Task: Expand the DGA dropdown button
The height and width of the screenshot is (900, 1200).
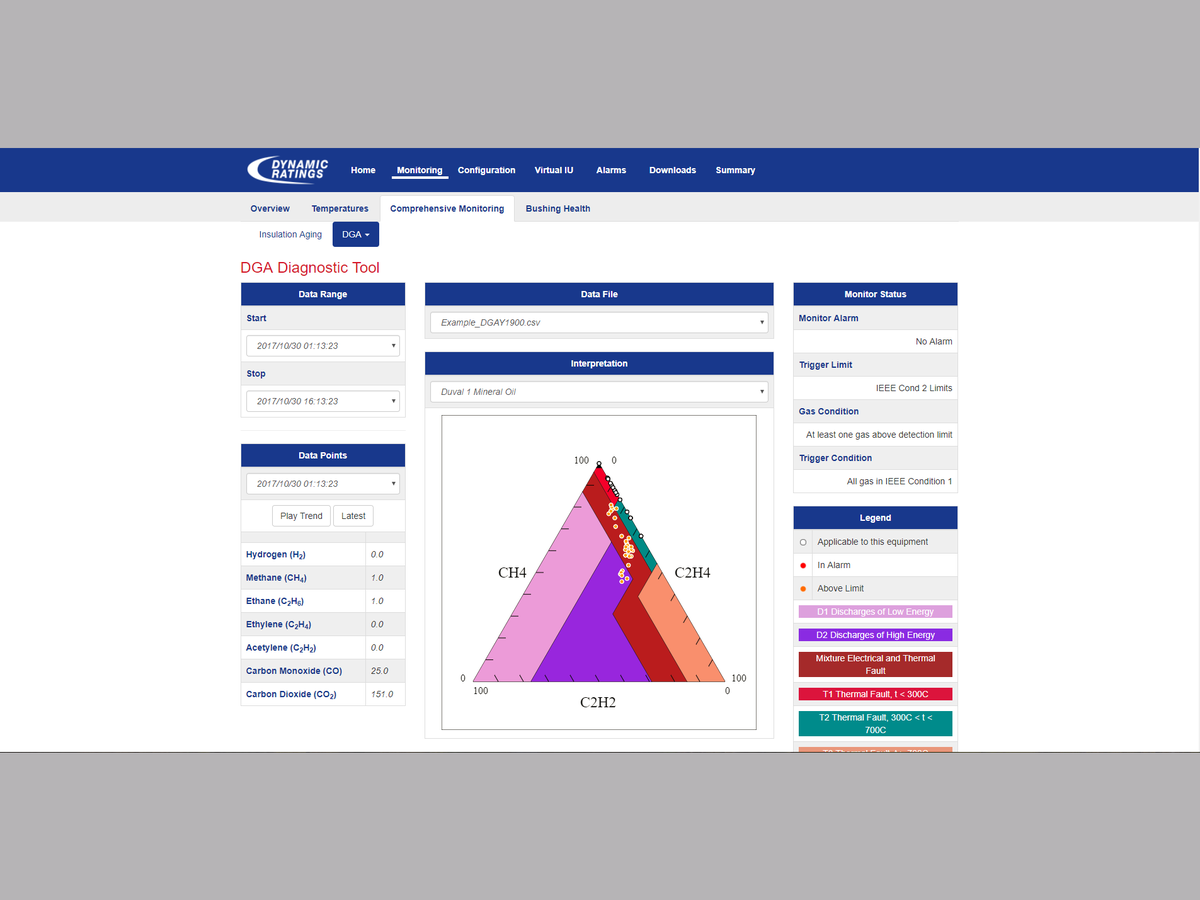Action: coord(356,235)
